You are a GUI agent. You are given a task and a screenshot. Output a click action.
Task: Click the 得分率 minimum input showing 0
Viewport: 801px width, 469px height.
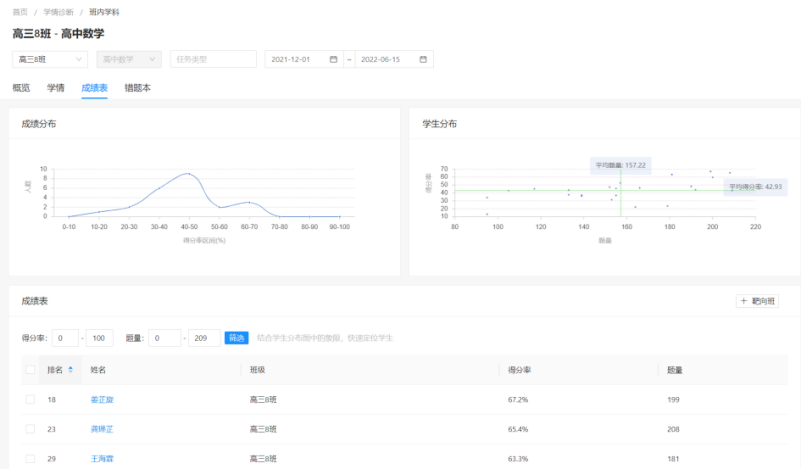pos(65,338)
